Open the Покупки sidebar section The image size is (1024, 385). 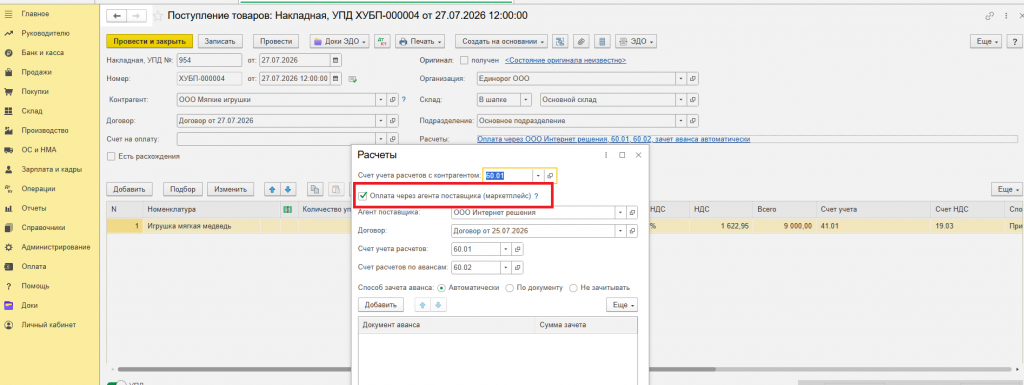(35, 91)
